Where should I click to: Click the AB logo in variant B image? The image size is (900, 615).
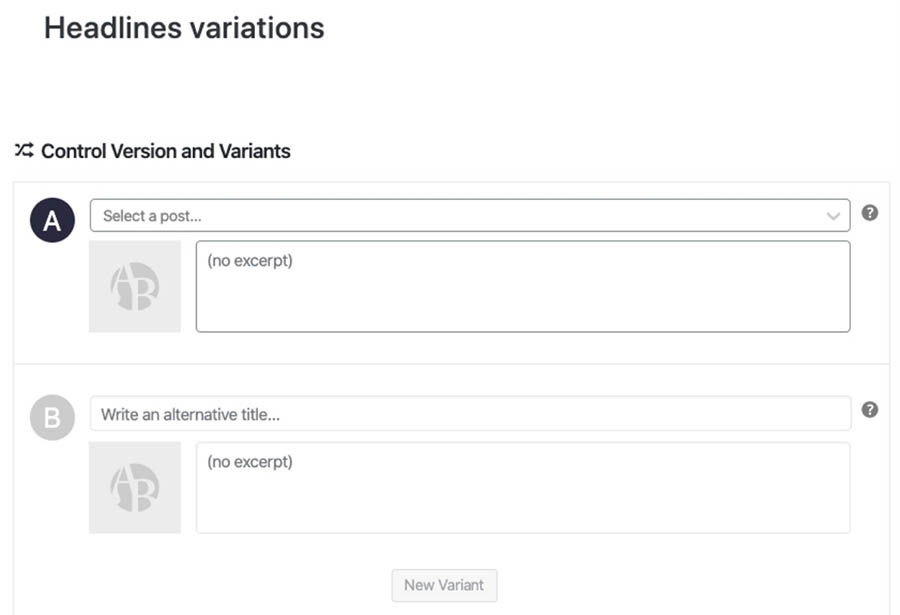[135, 488]
